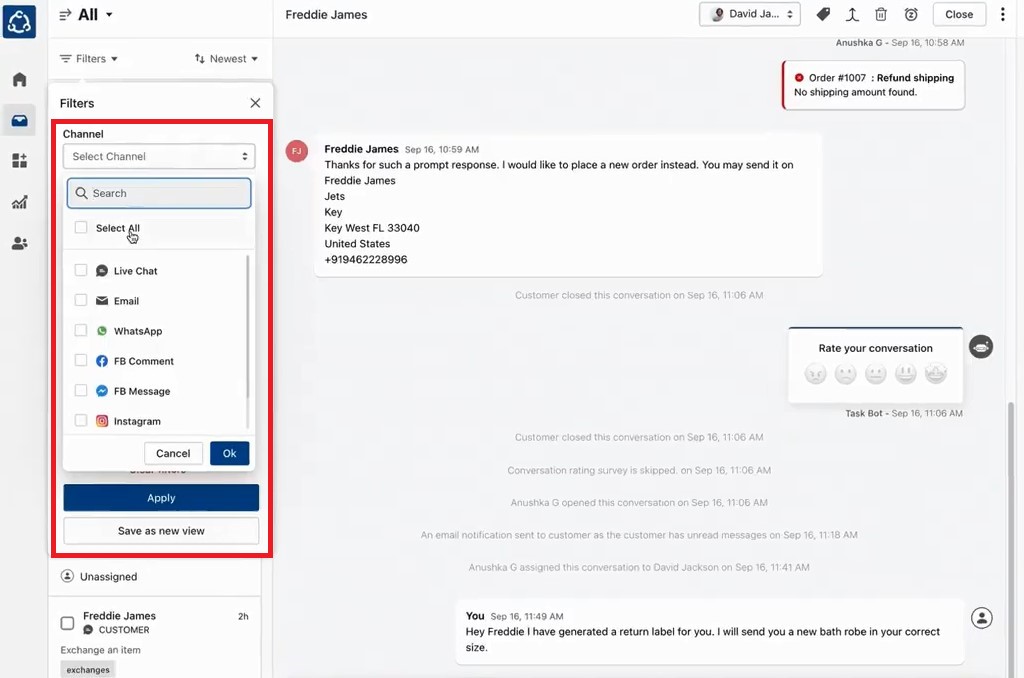This screenshot has height=678, width=1024.
Task: Expand the Select Channel dropdown
Action: tap(159, 156)
